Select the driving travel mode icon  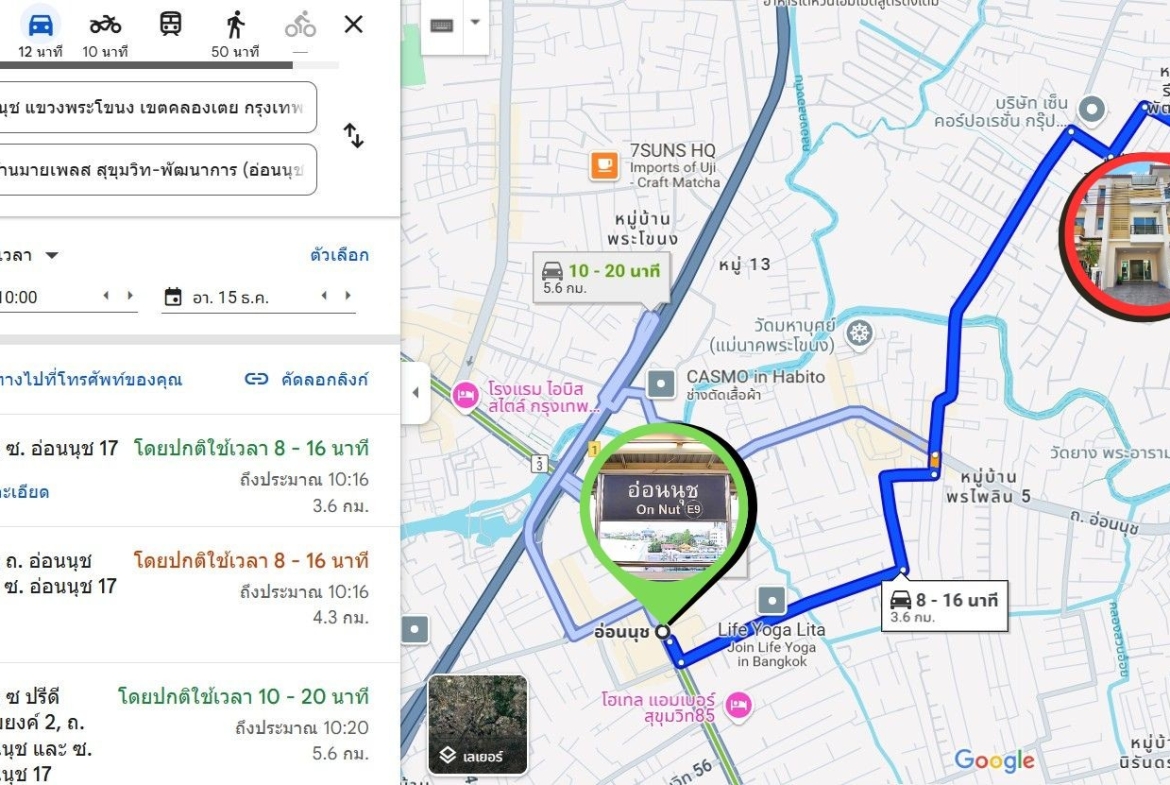(x=40, y=25)
